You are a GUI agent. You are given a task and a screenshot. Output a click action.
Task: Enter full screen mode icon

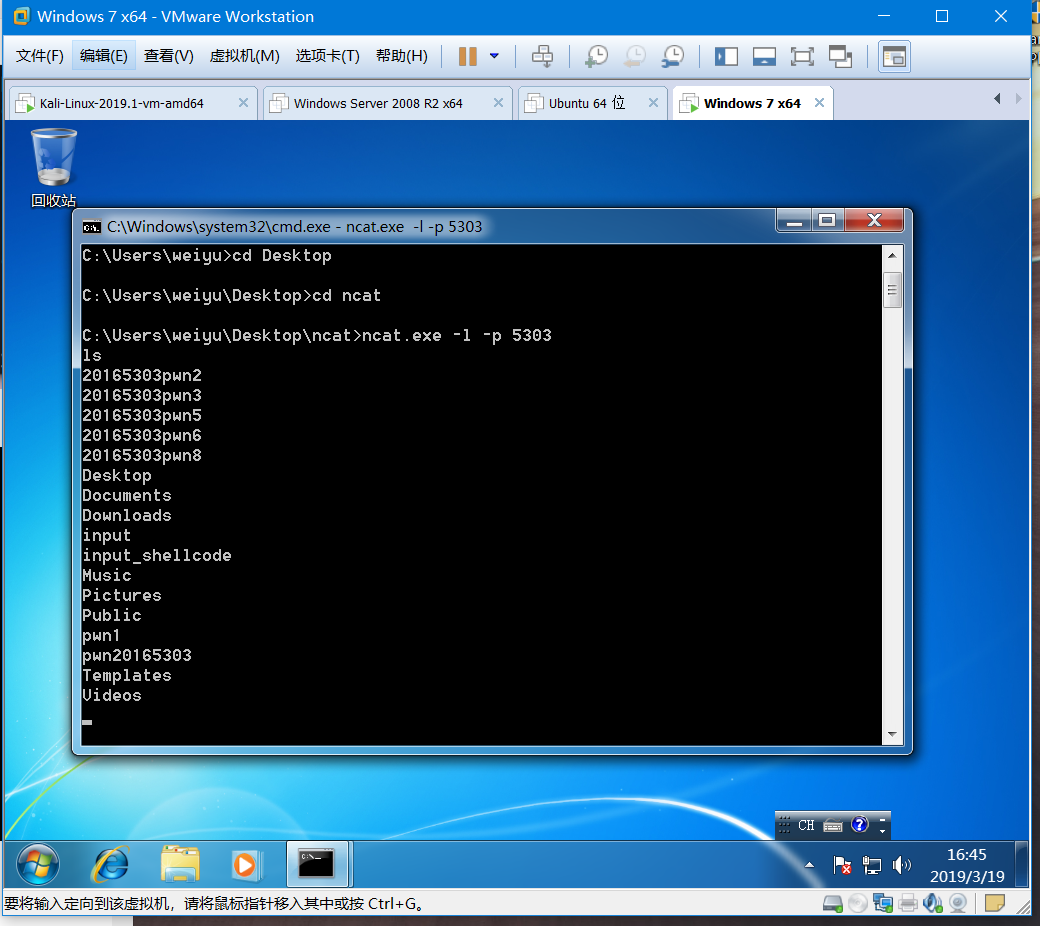click(802, 56)
